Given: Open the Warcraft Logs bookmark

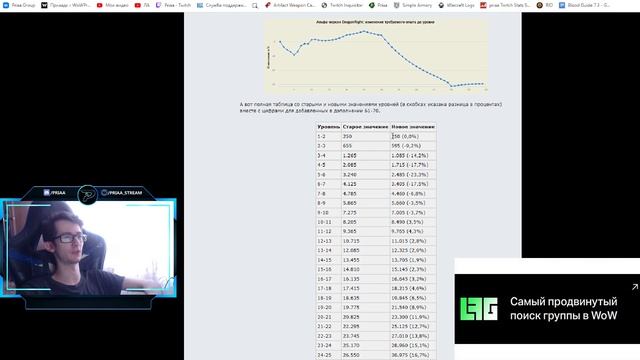Looking at the screenshot, I should 456,5.
